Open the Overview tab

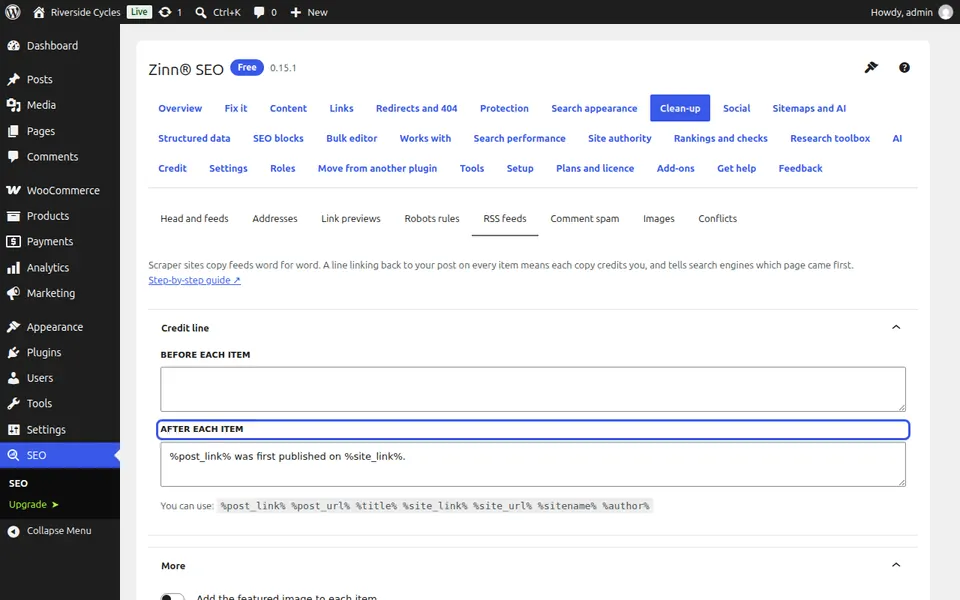coord(180,108)
